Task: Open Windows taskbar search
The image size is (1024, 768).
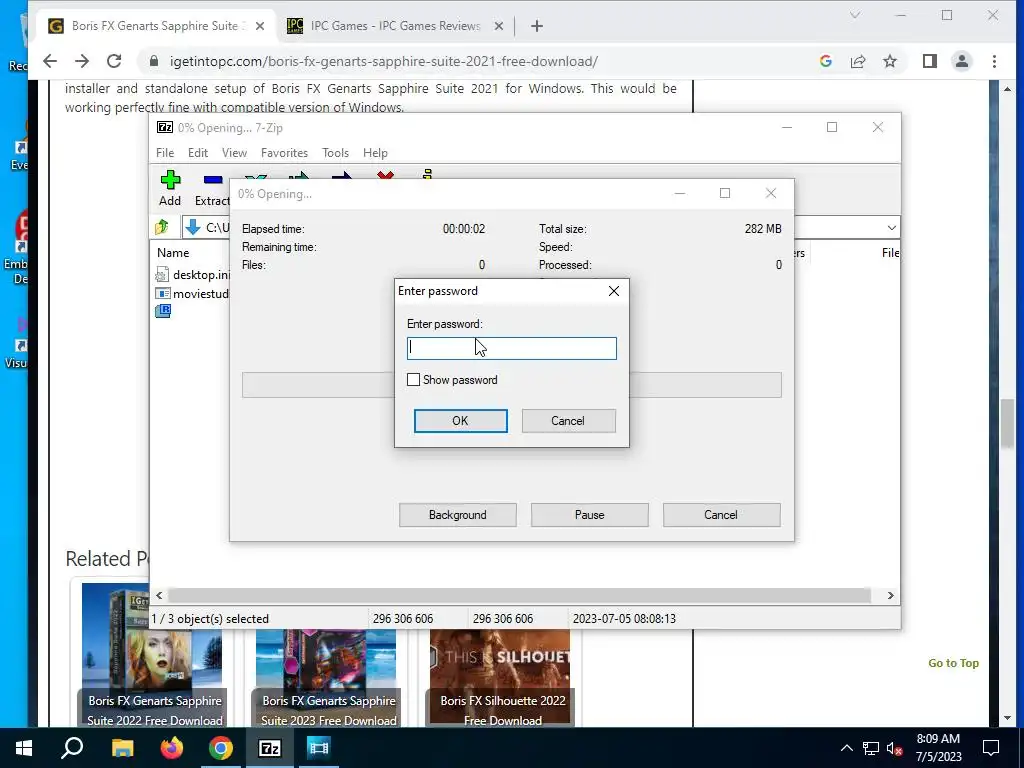Action: tap(72, 748)
